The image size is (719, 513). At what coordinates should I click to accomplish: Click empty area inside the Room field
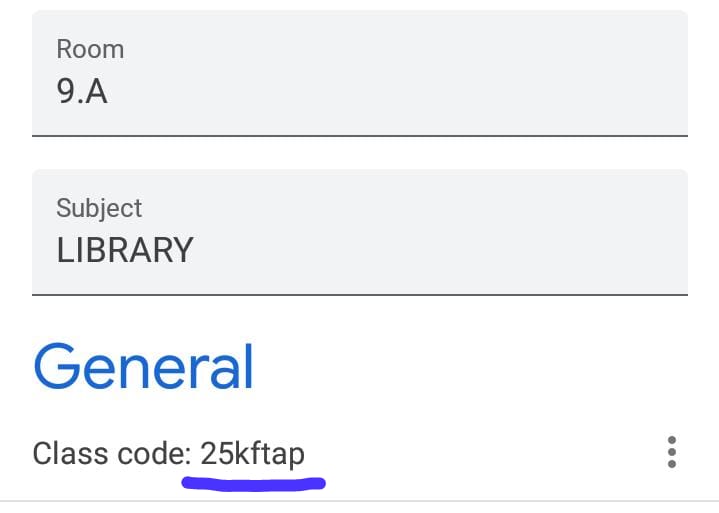coord(413,73)
